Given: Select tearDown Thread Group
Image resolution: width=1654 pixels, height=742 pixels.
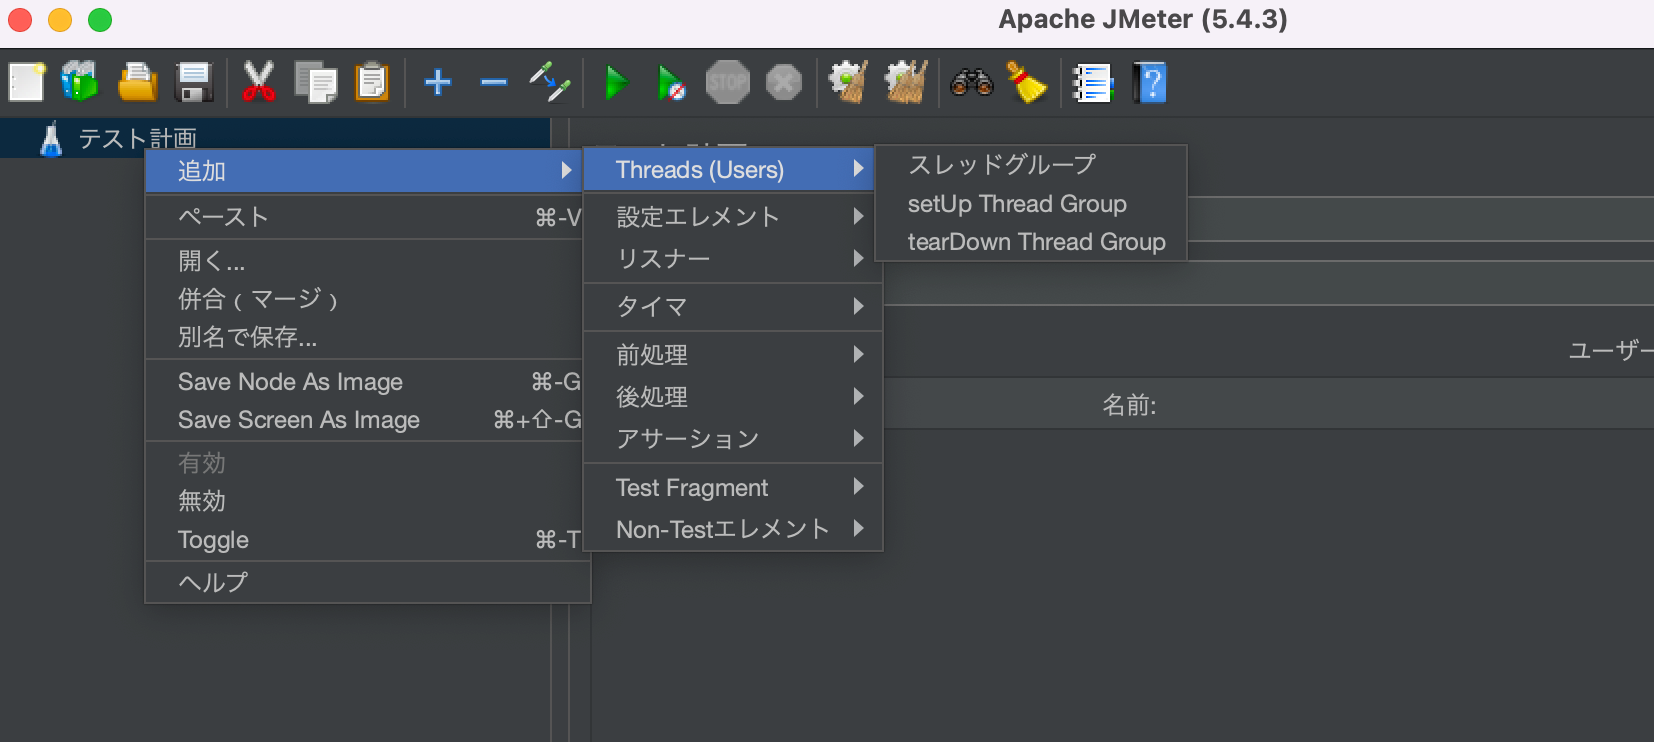Looking at the screenshot, I should [x=1031, y=242].
